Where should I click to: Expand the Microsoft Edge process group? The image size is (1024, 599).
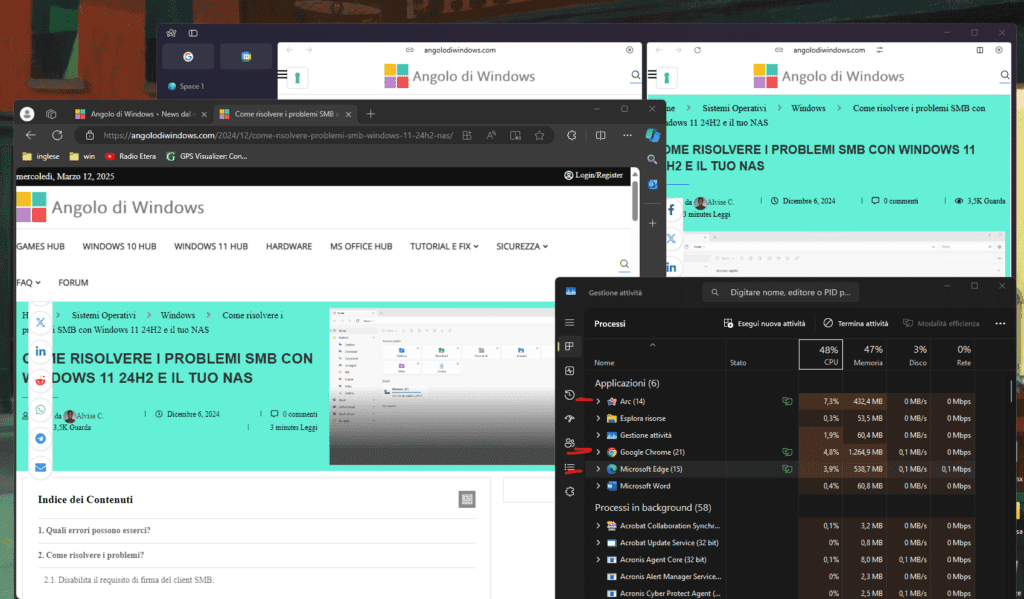click(599, 469)
